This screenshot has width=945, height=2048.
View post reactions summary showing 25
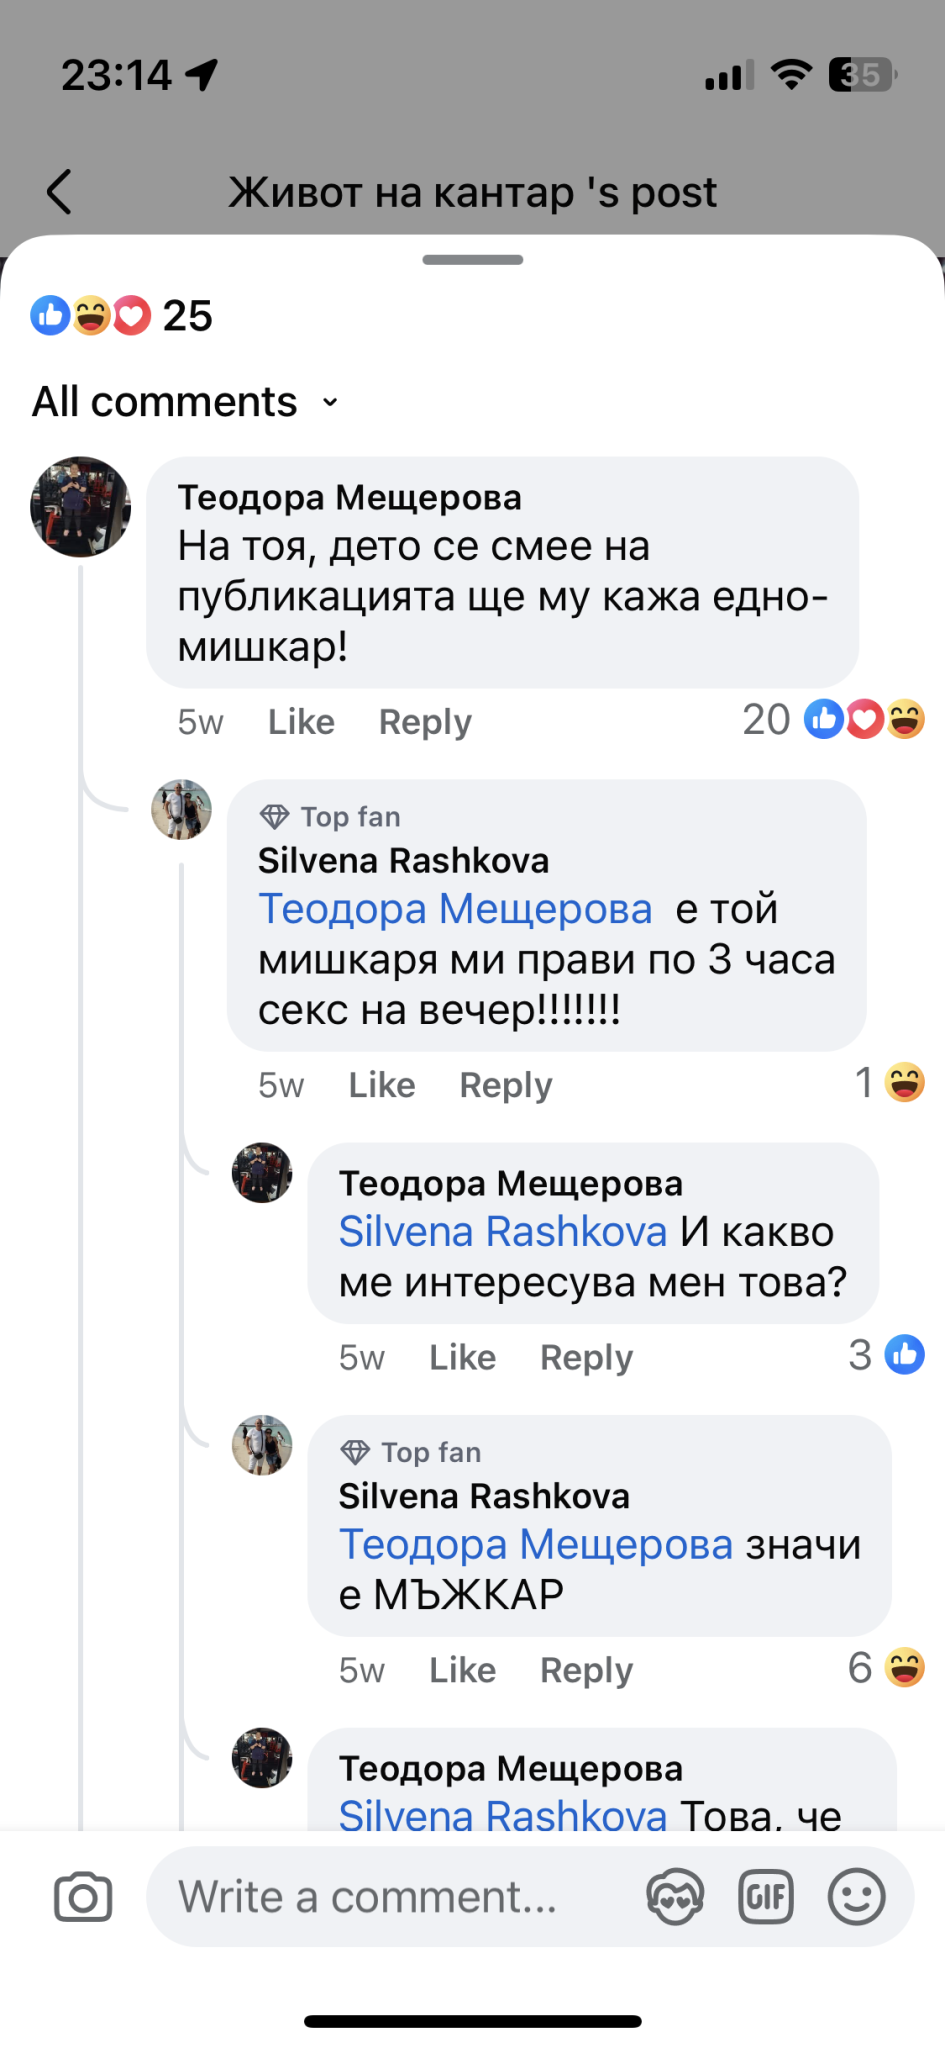[122, 316]
